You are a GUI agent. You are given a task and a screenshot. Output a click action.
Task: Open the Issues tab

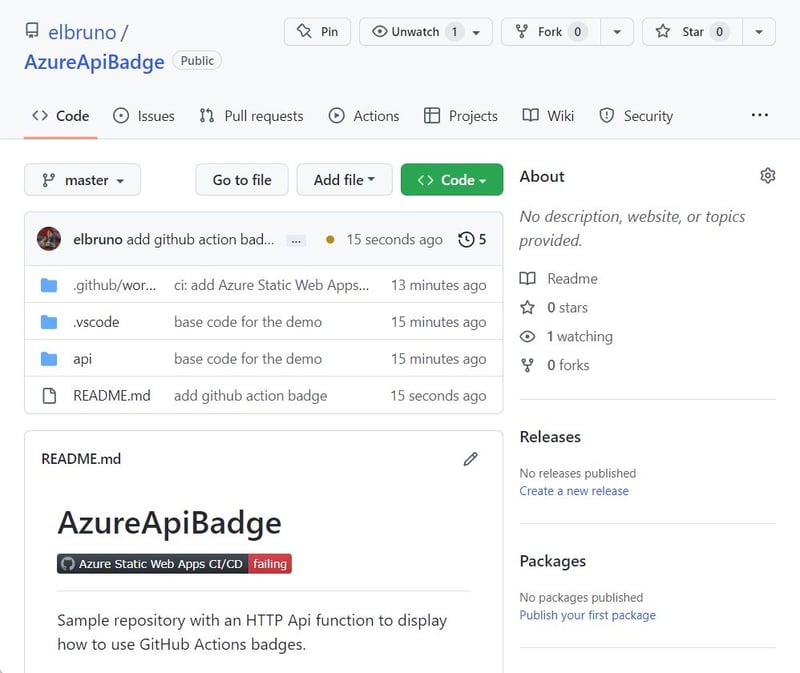144,116
